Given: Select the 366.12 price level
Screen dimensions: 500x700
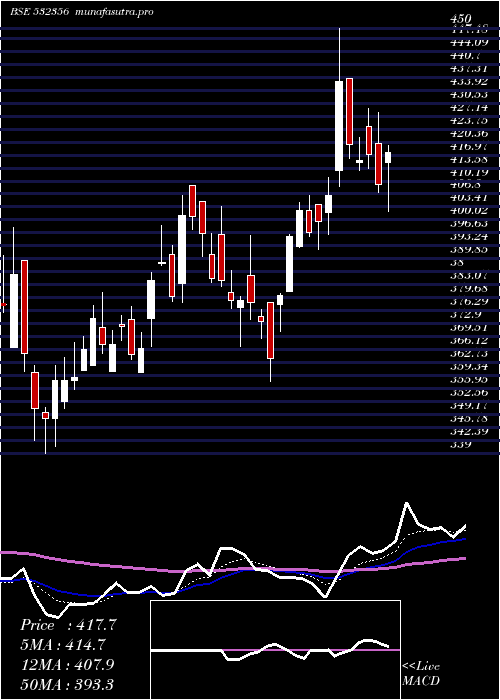Looking at the screenshot, I should (470, 340).
